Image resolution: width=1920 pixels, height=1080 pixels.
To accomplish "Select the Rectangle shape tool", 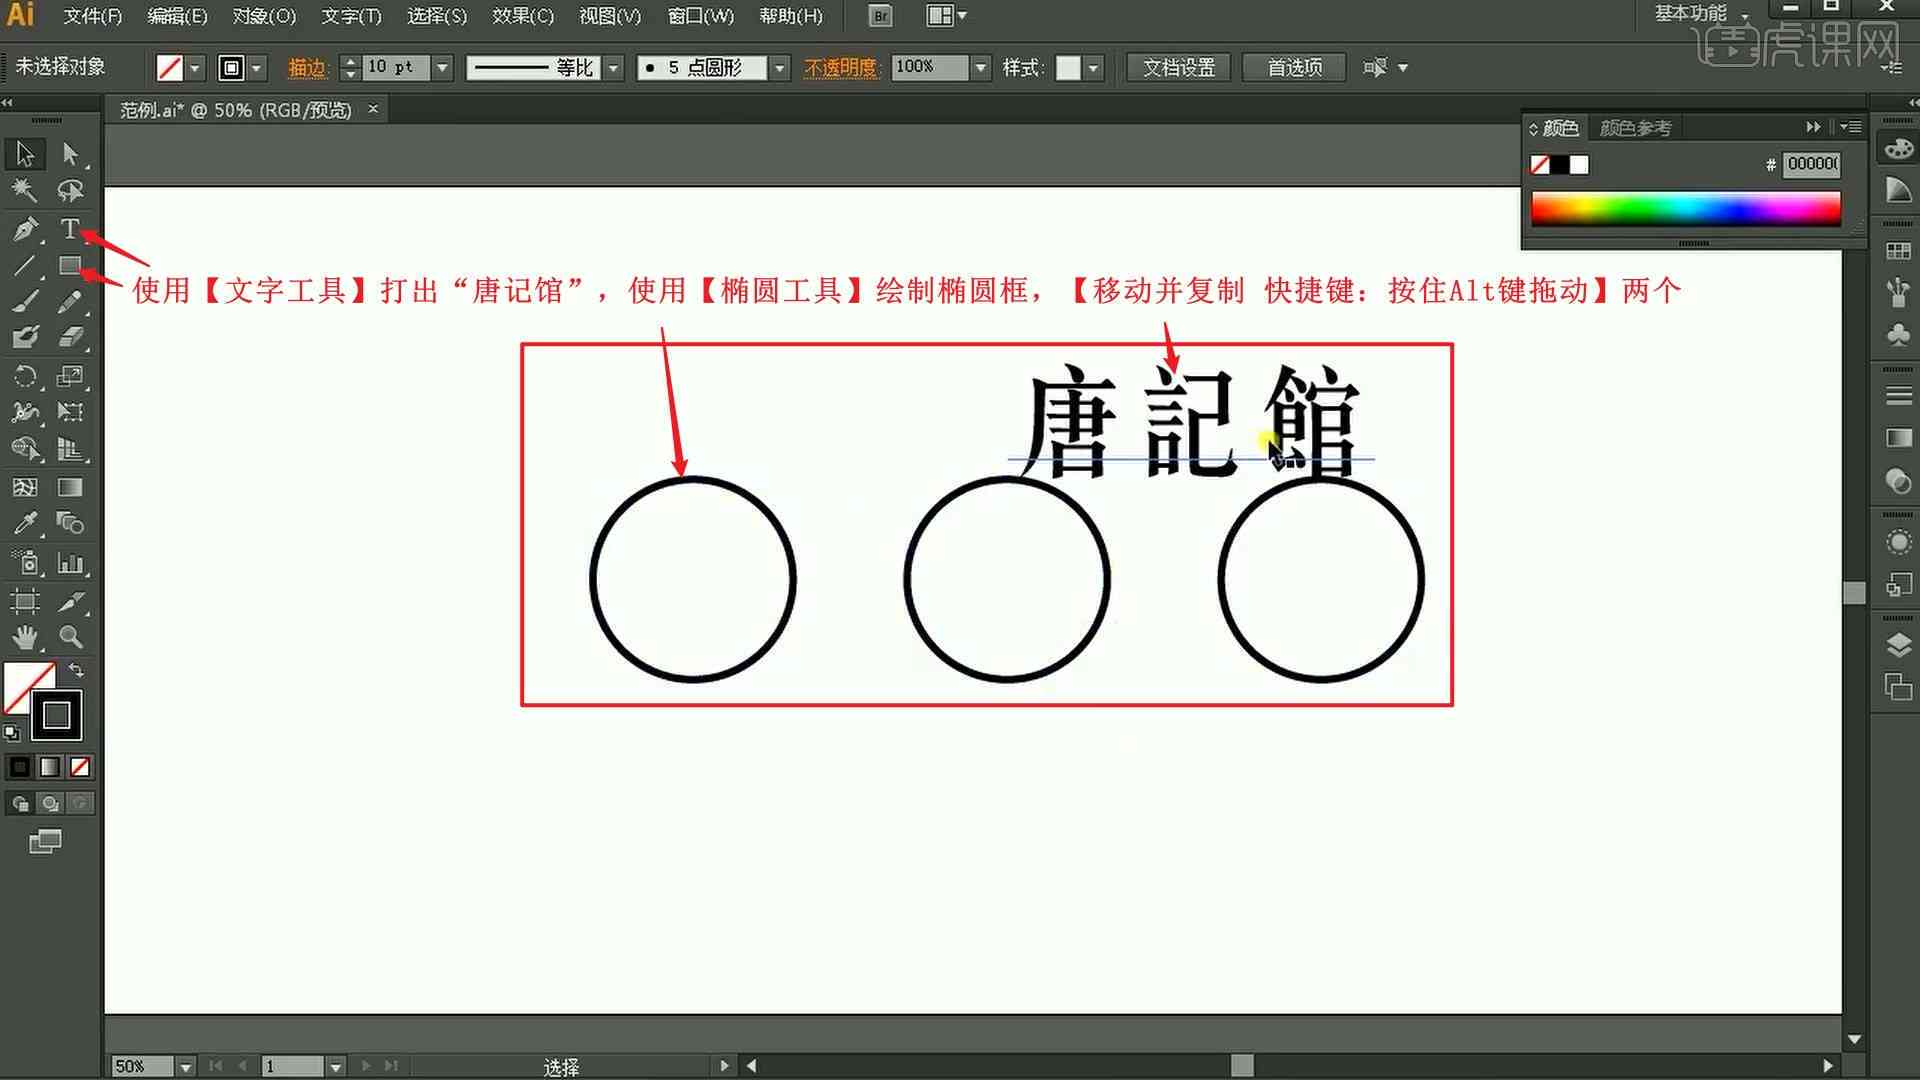I will (x=70, y=265).
